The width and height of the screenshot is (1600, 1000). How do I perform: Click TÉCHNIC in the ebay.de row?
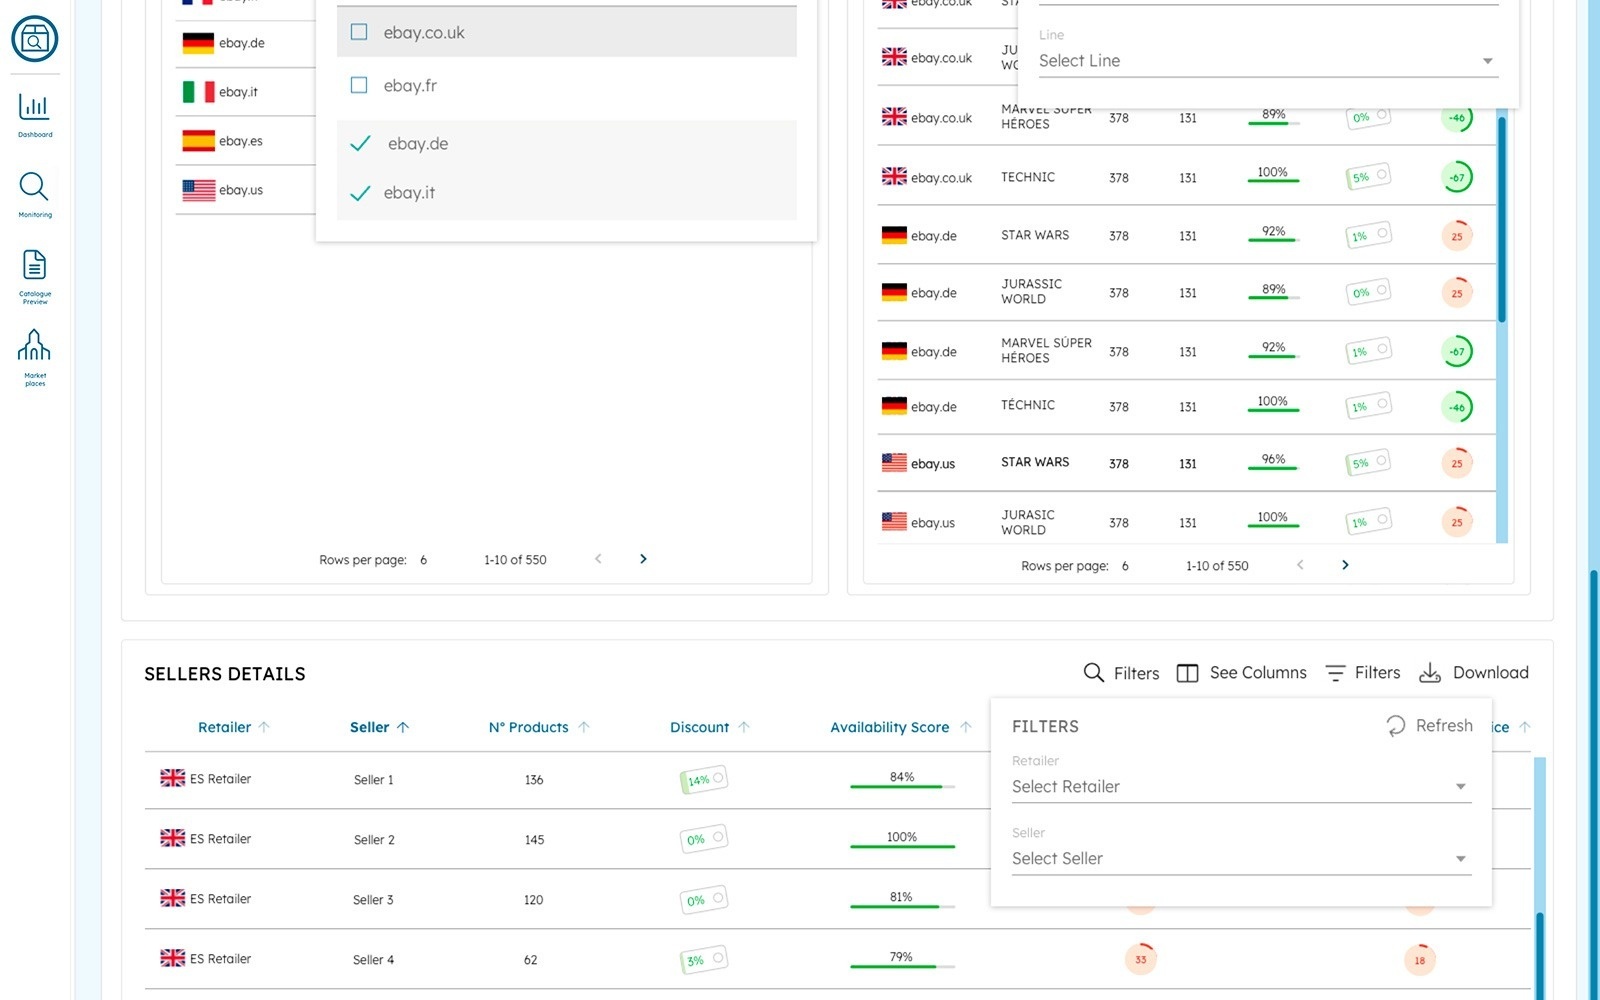pos(1027,405)
